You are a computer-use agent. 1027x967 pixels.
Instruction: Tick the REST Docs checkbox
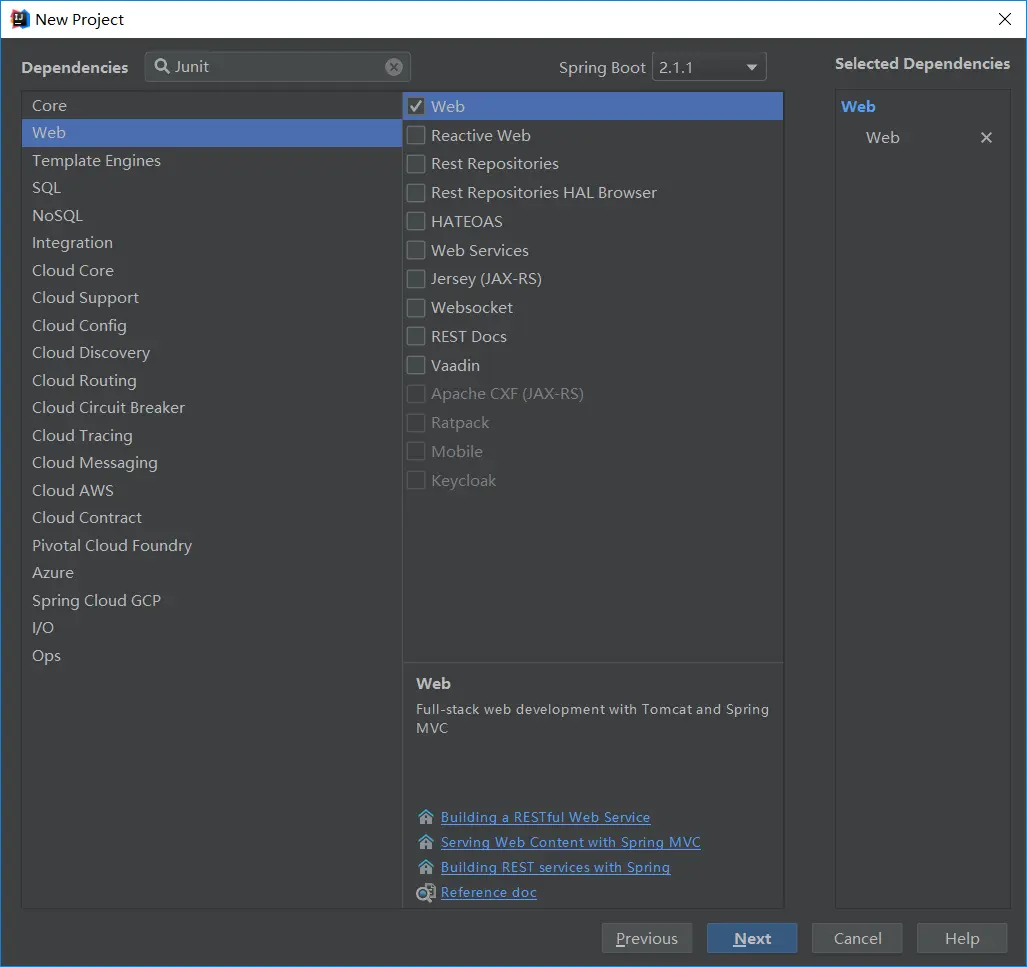416,336
